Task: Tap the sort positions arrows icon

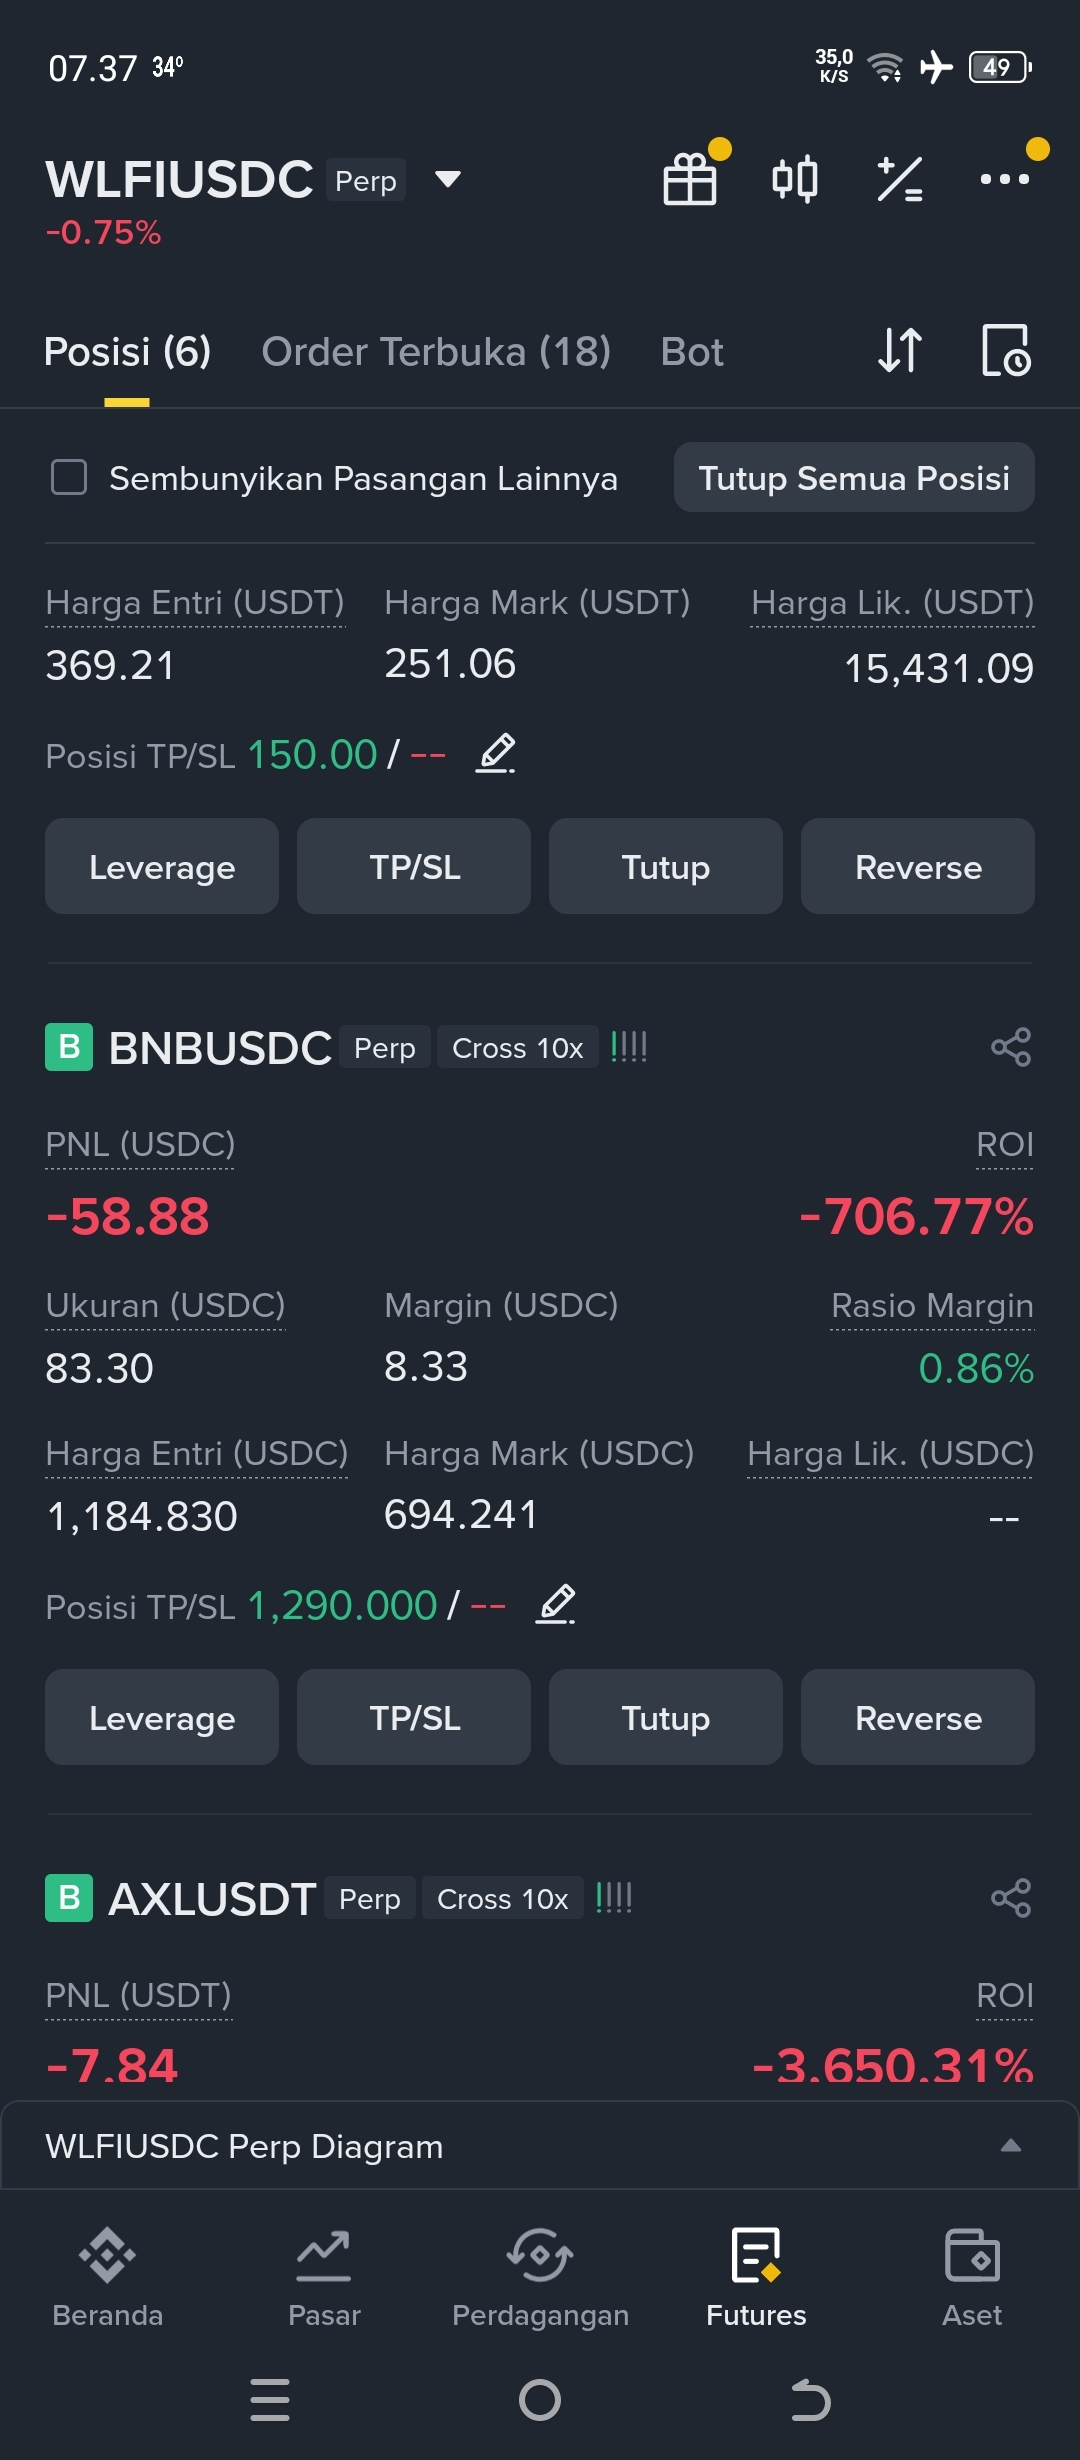Action: click(900, 351)
